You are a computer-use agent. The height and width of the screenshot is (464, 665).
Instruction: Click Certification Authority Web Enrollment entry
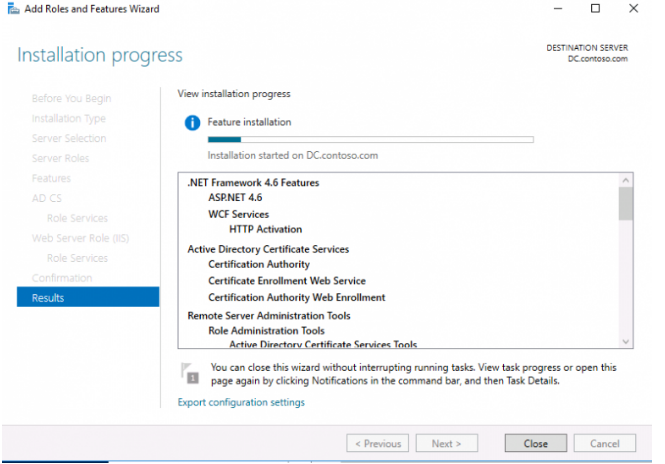pos(296,297)
